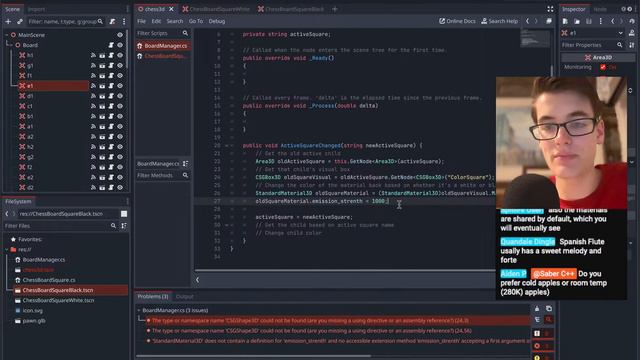Screen dimensions: 640x360
Task: Open scene icon on node g1 row
Action: tap(102, 65)
